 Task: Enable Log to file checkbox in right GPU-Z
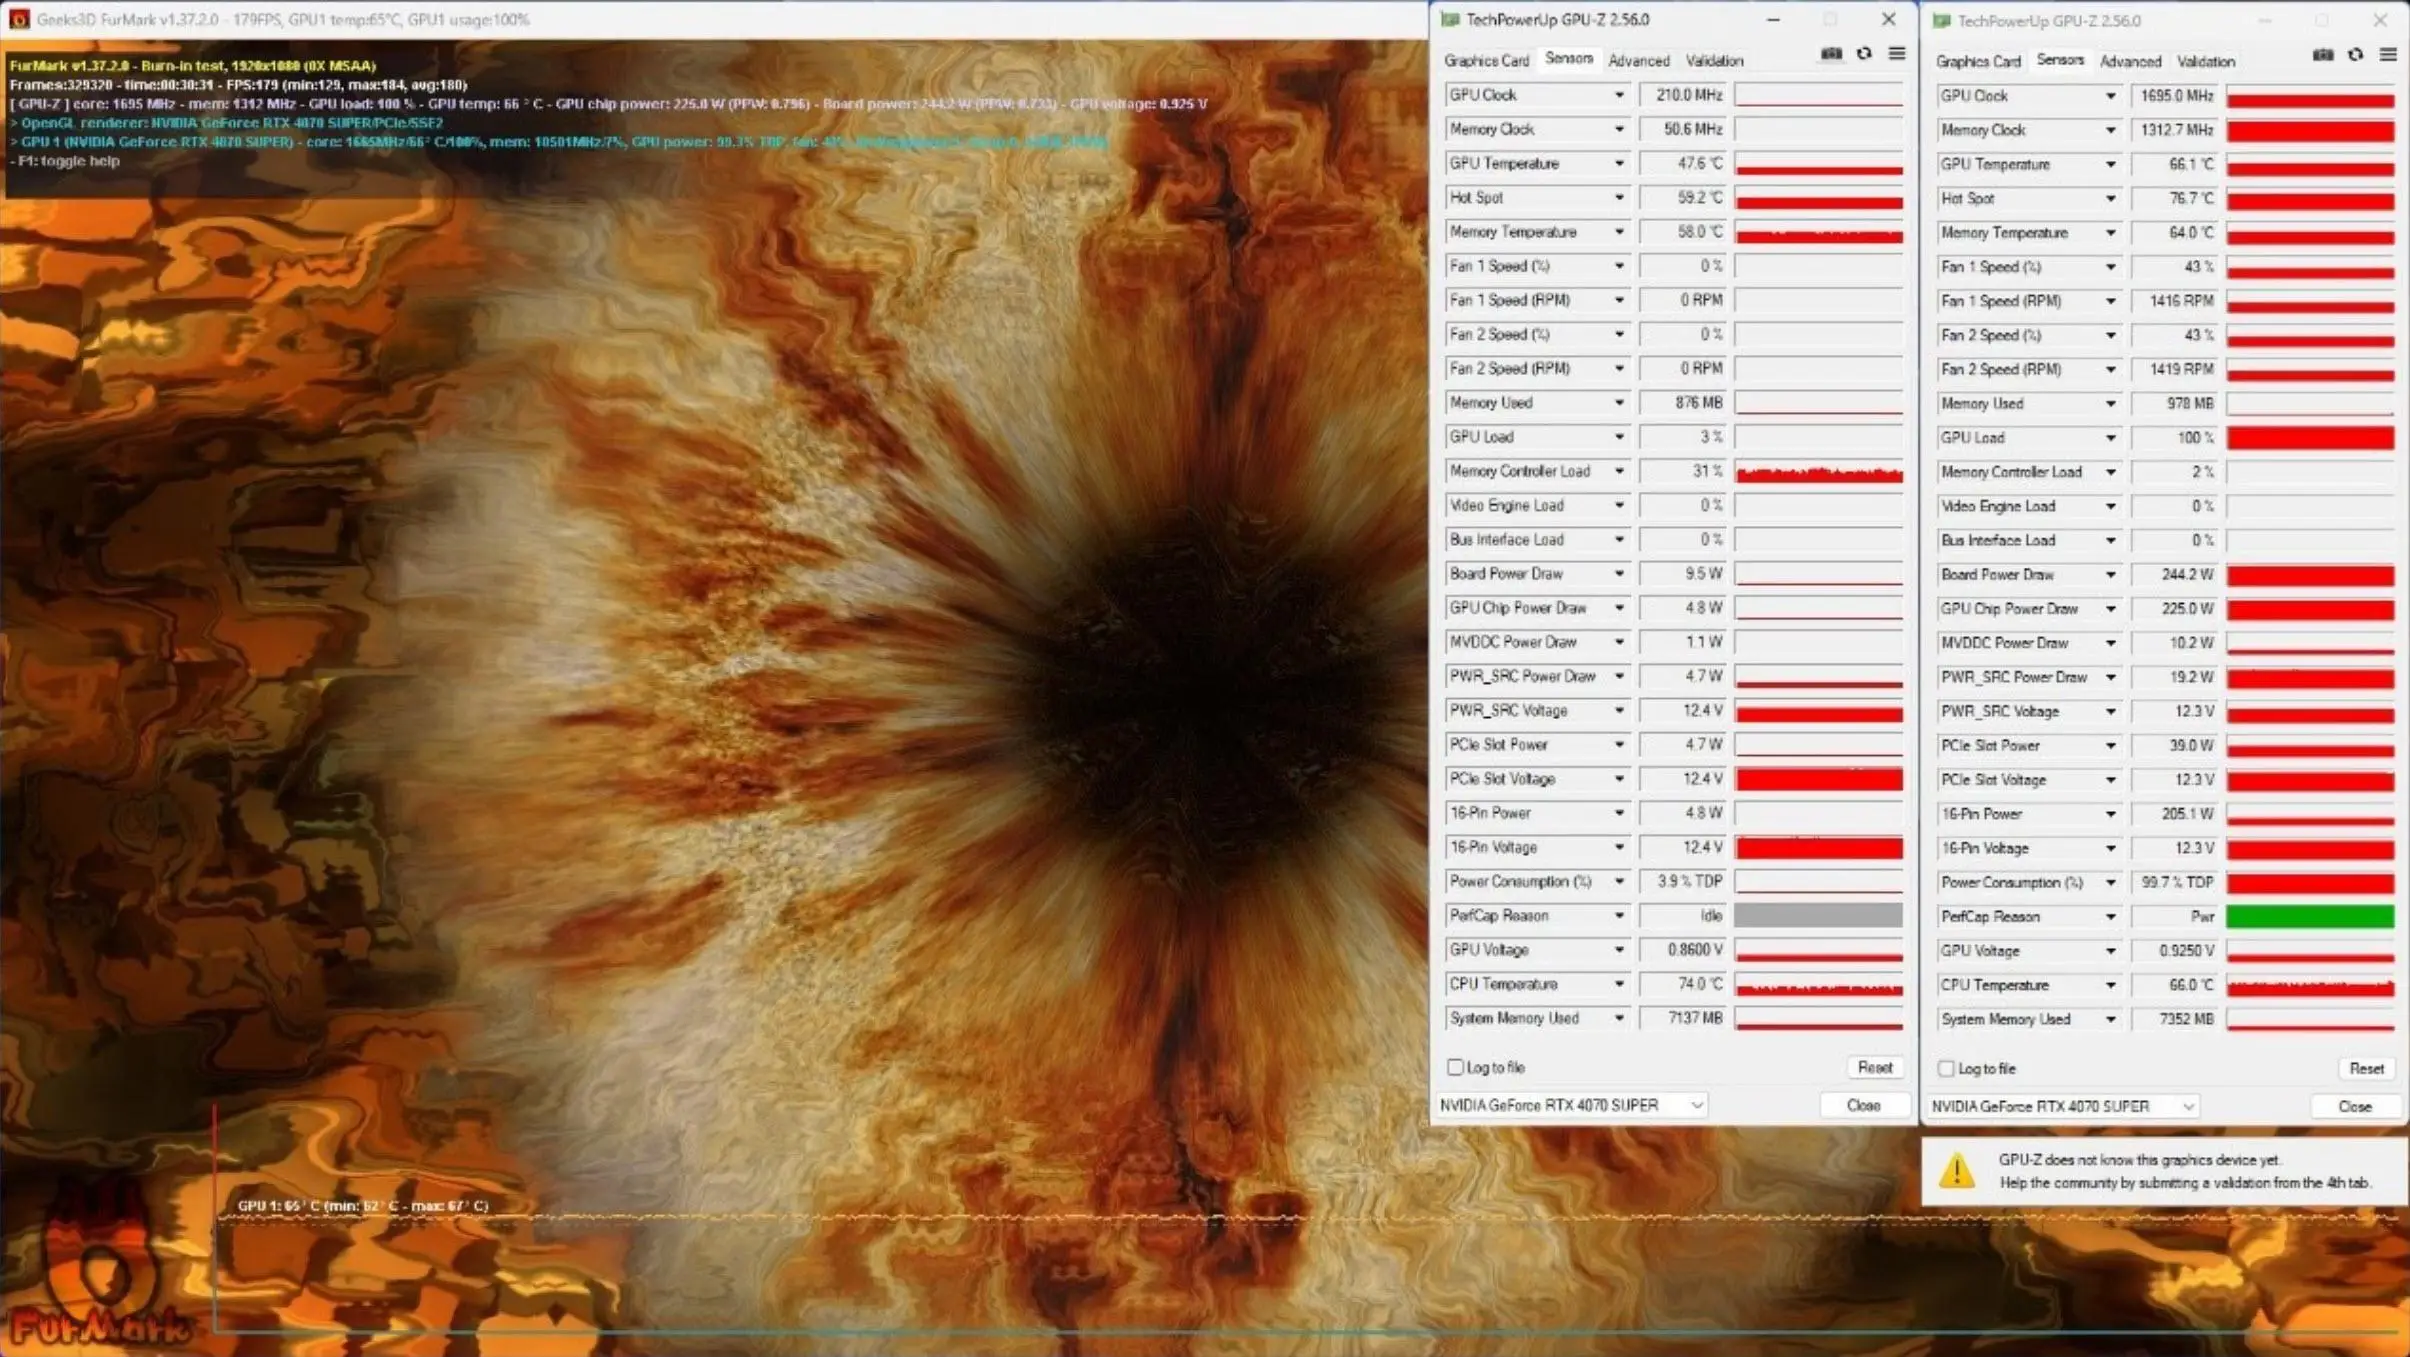[1947, 1067]
